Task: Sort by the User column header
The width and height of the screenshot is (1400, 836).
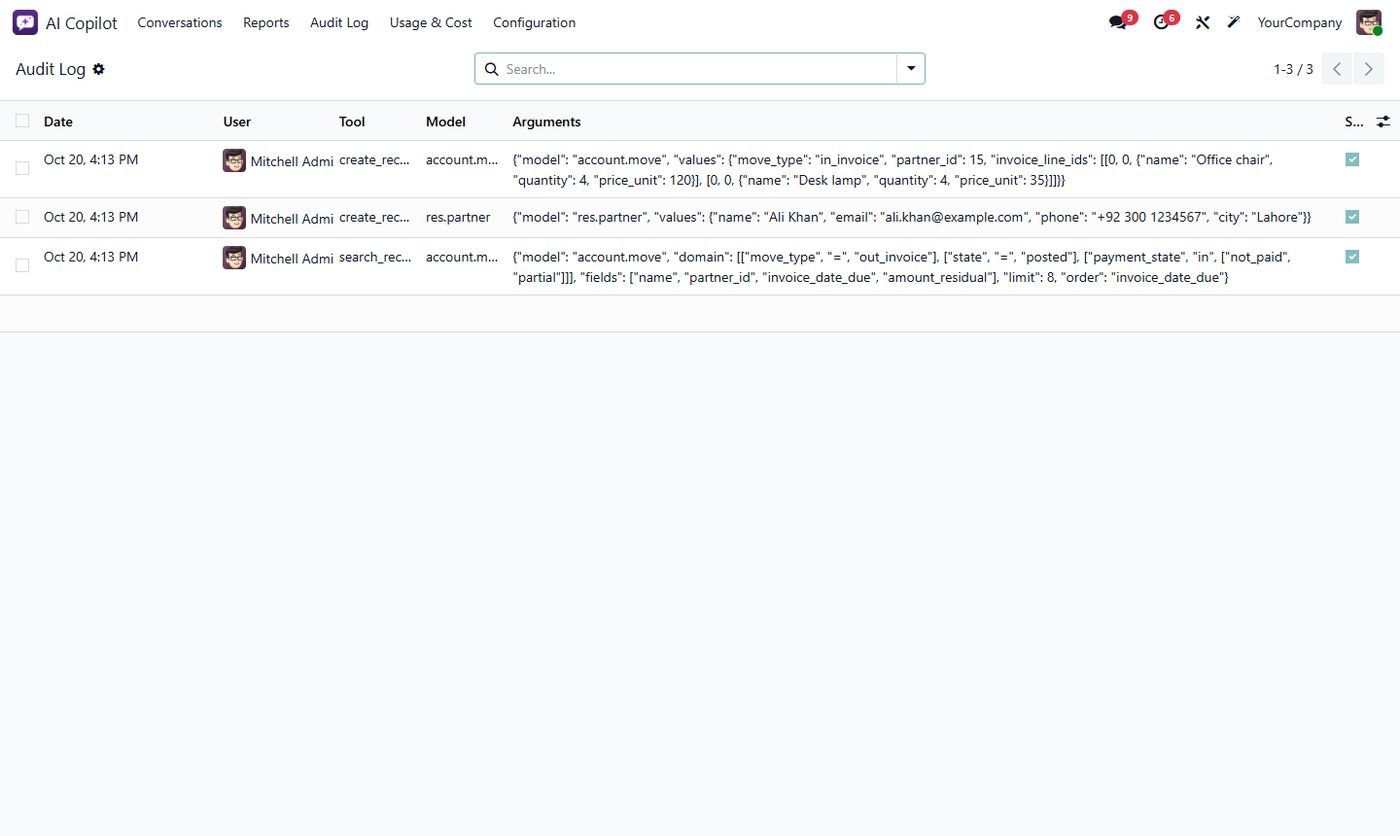Action: tap(237, 122)
